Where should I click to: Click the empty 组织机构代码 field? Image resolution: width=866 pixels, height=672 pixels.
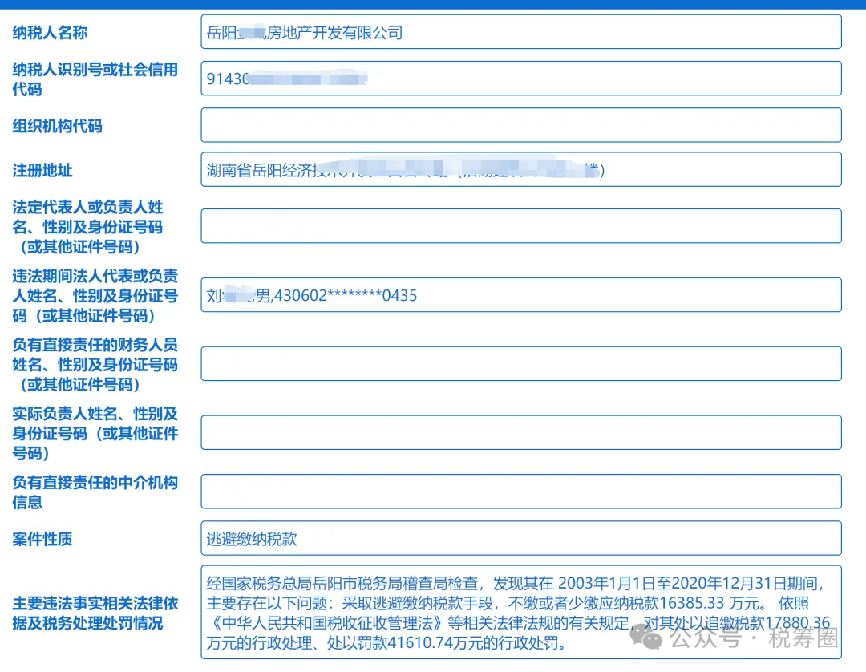(520, 124)
